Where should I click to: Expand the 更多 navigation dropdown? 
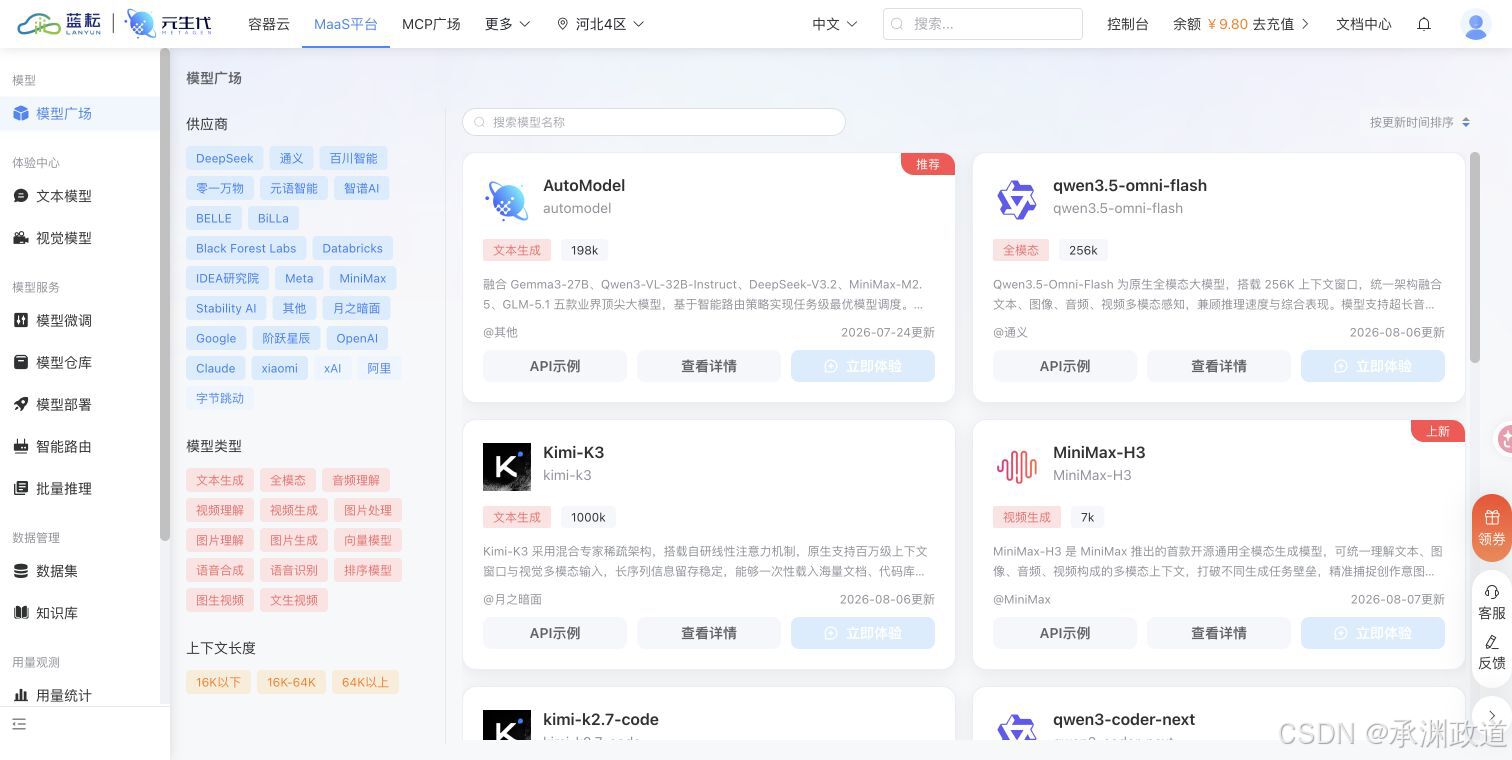pos(508,24)
